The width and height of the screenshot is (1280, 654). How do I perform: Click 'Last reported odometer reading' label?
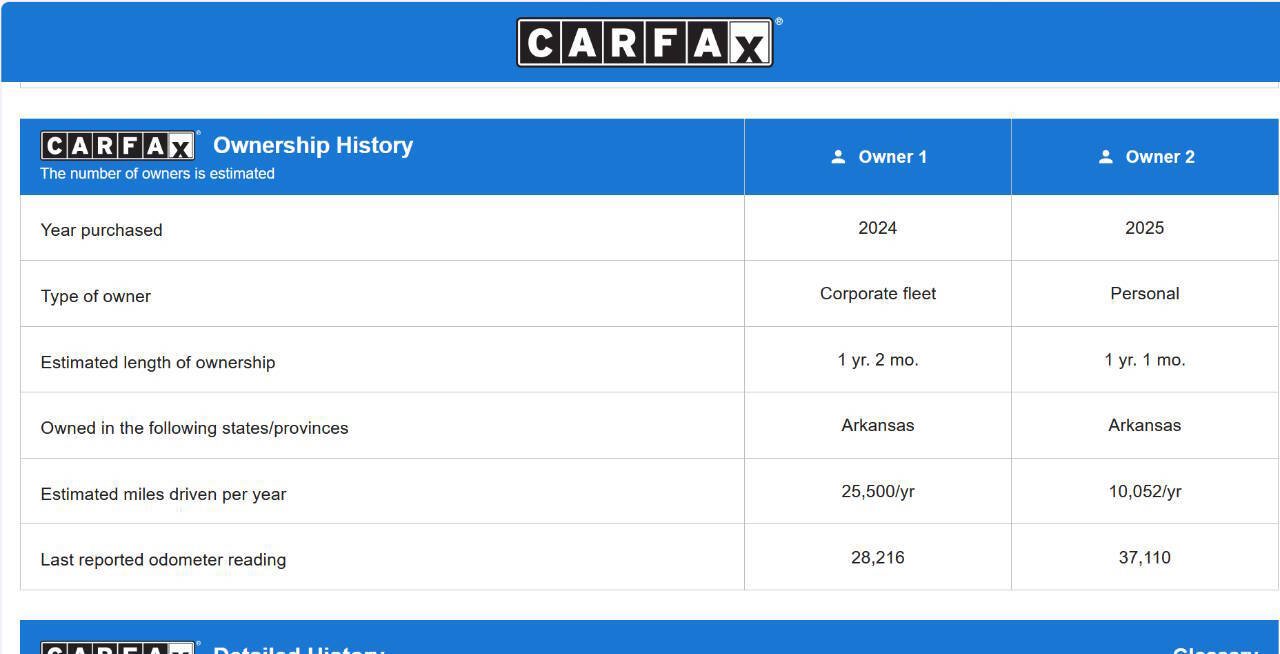[163, 560]
